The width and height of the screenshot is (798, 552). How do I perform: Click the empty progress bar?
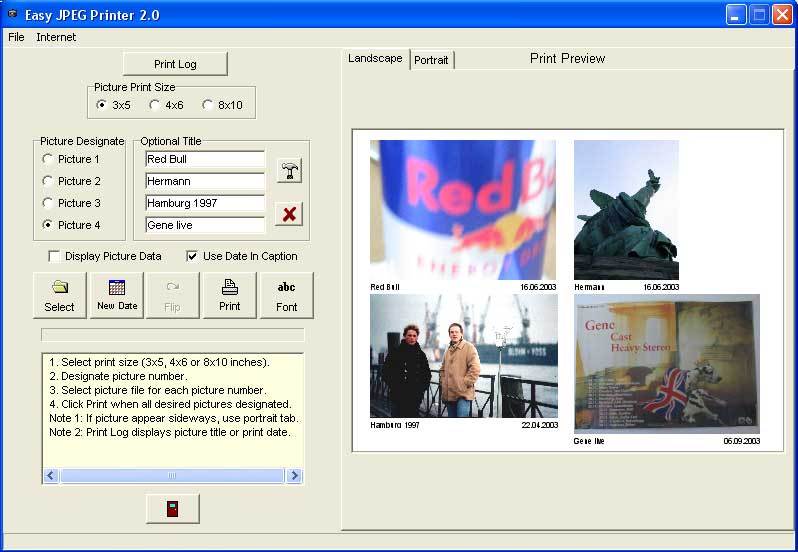[x=173, y=335]
